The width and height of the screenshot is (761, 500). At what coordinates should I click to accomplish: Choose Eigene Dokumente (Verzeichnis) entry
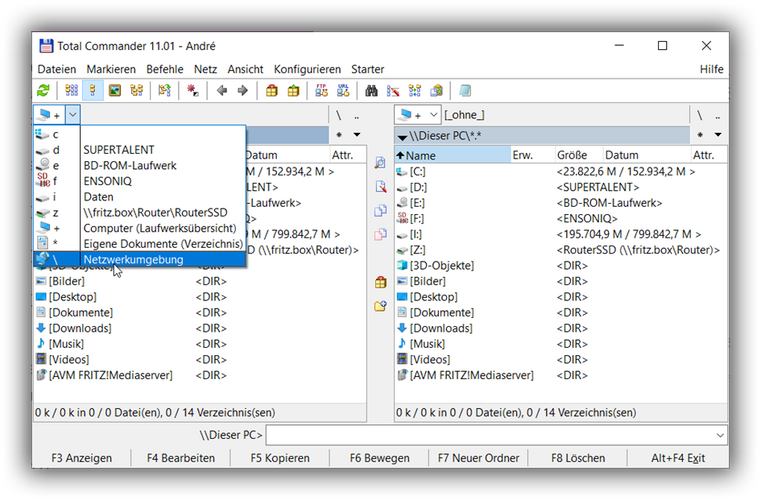tap(140, 244)
